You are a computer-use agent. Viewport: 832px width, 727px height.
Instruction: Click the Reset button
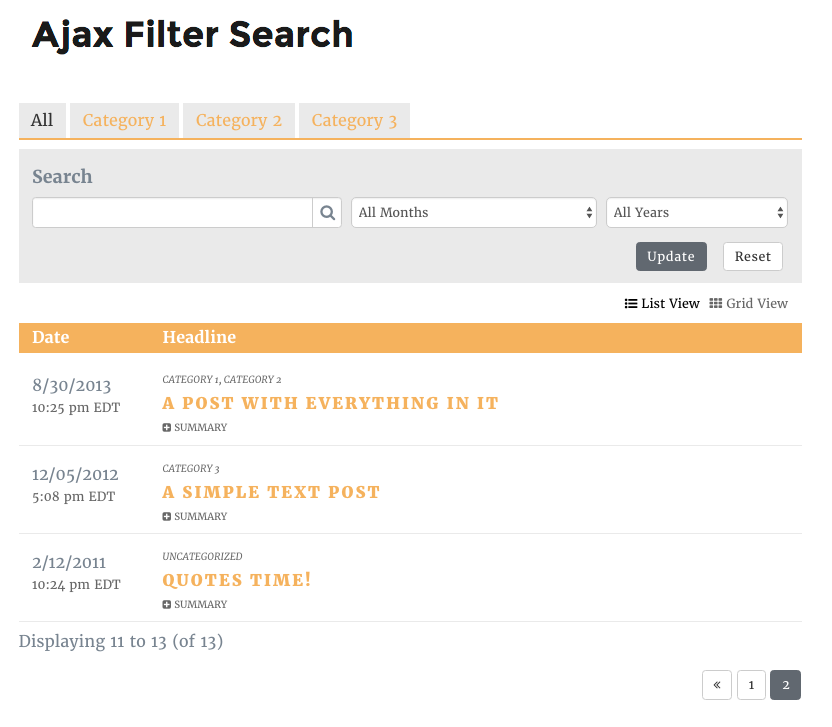752,256
